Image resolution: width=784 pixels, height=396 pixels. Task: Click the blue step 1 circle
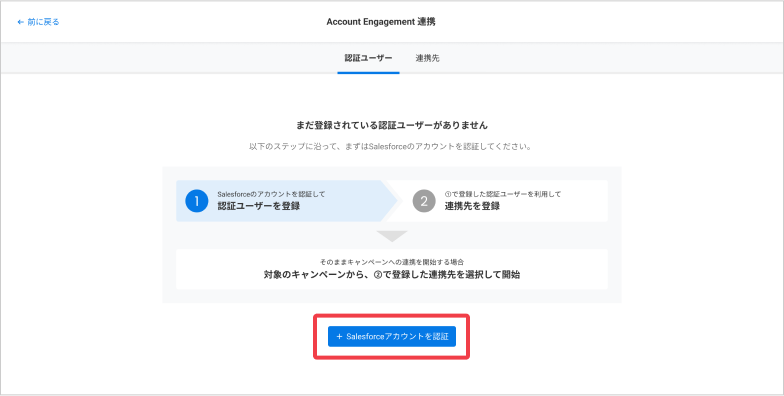coord(196,201)
